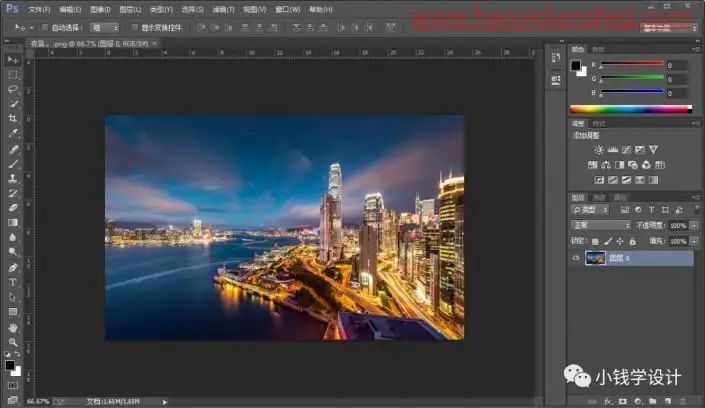Turn layer filtering on or off
Viewport: 705px width, 408px height.
(x=696, y=208)
